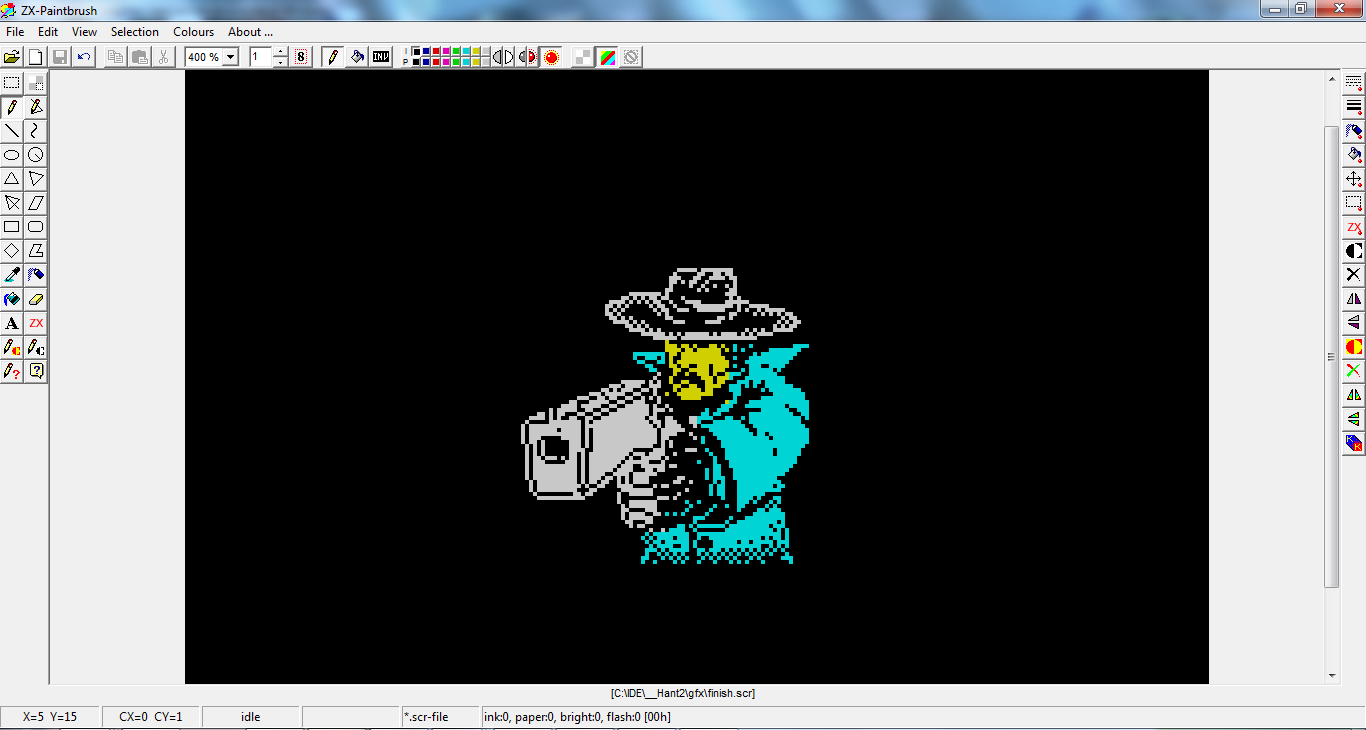Pick the eyedropper color picker tool
Viewport: 1366px width, 730px height.
pyautogui.click(x=12, y=275)
